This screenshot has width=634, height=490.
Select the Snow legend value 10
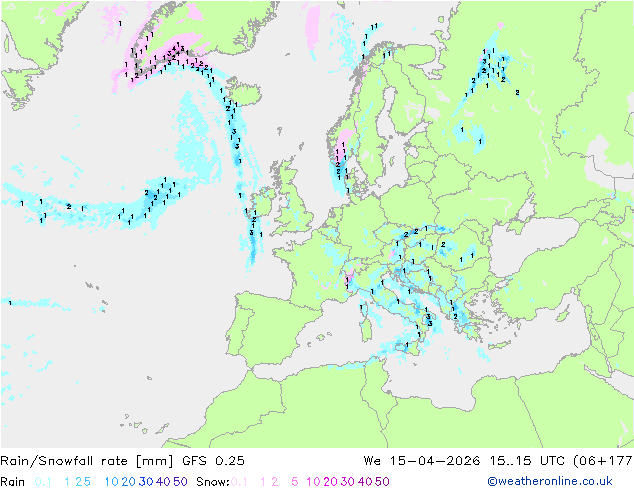pos(313,482)
